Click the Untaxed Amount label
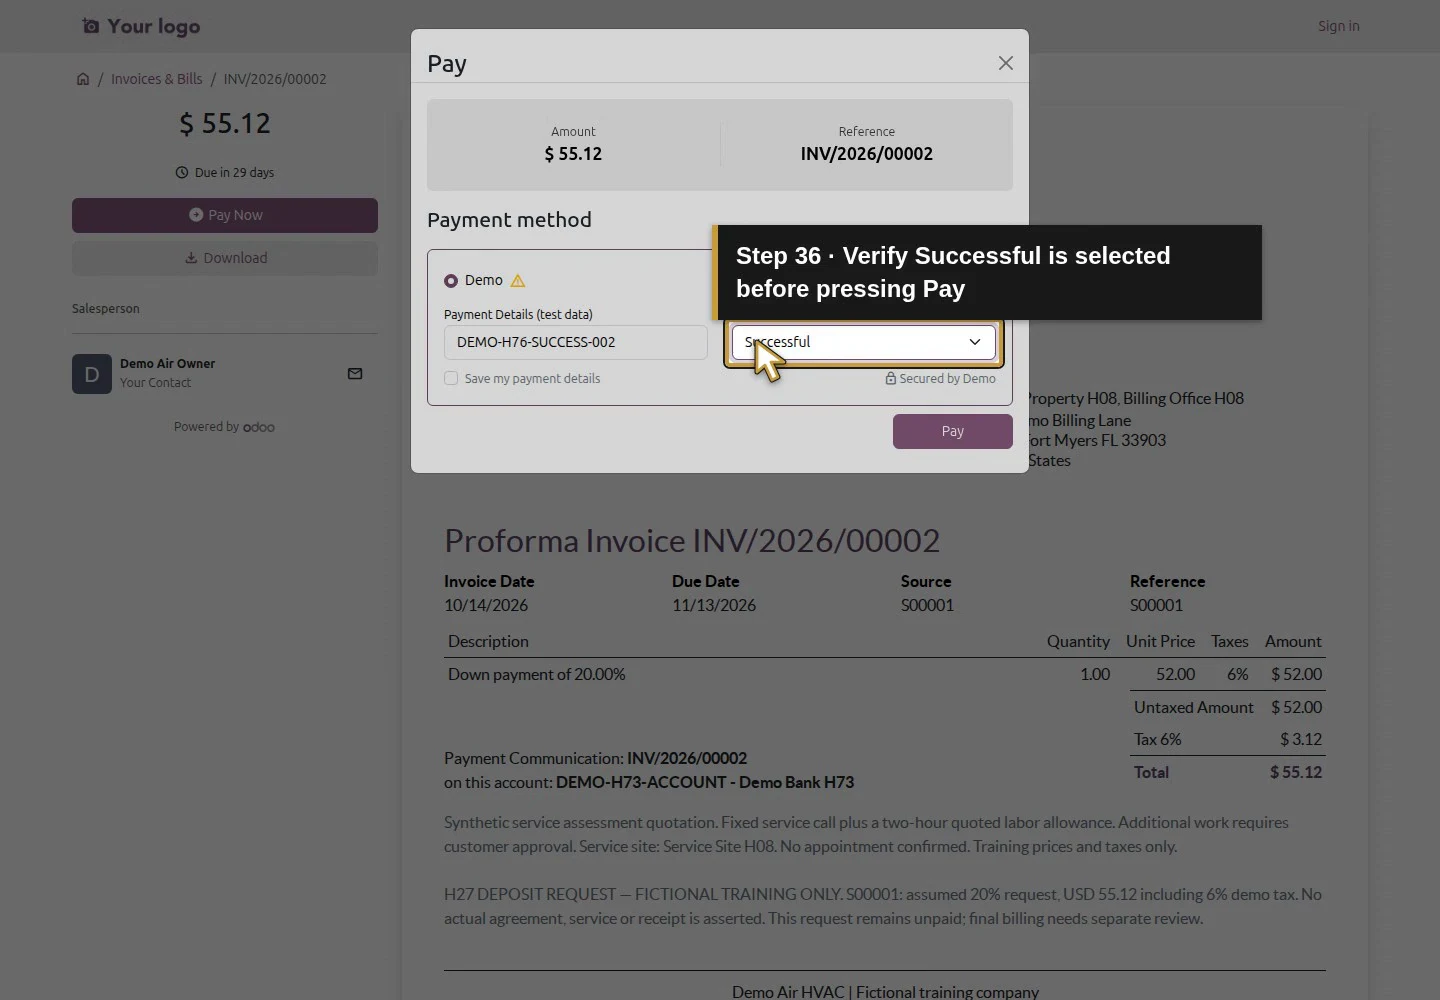1440x1000 pixels. click(1194, 708)
